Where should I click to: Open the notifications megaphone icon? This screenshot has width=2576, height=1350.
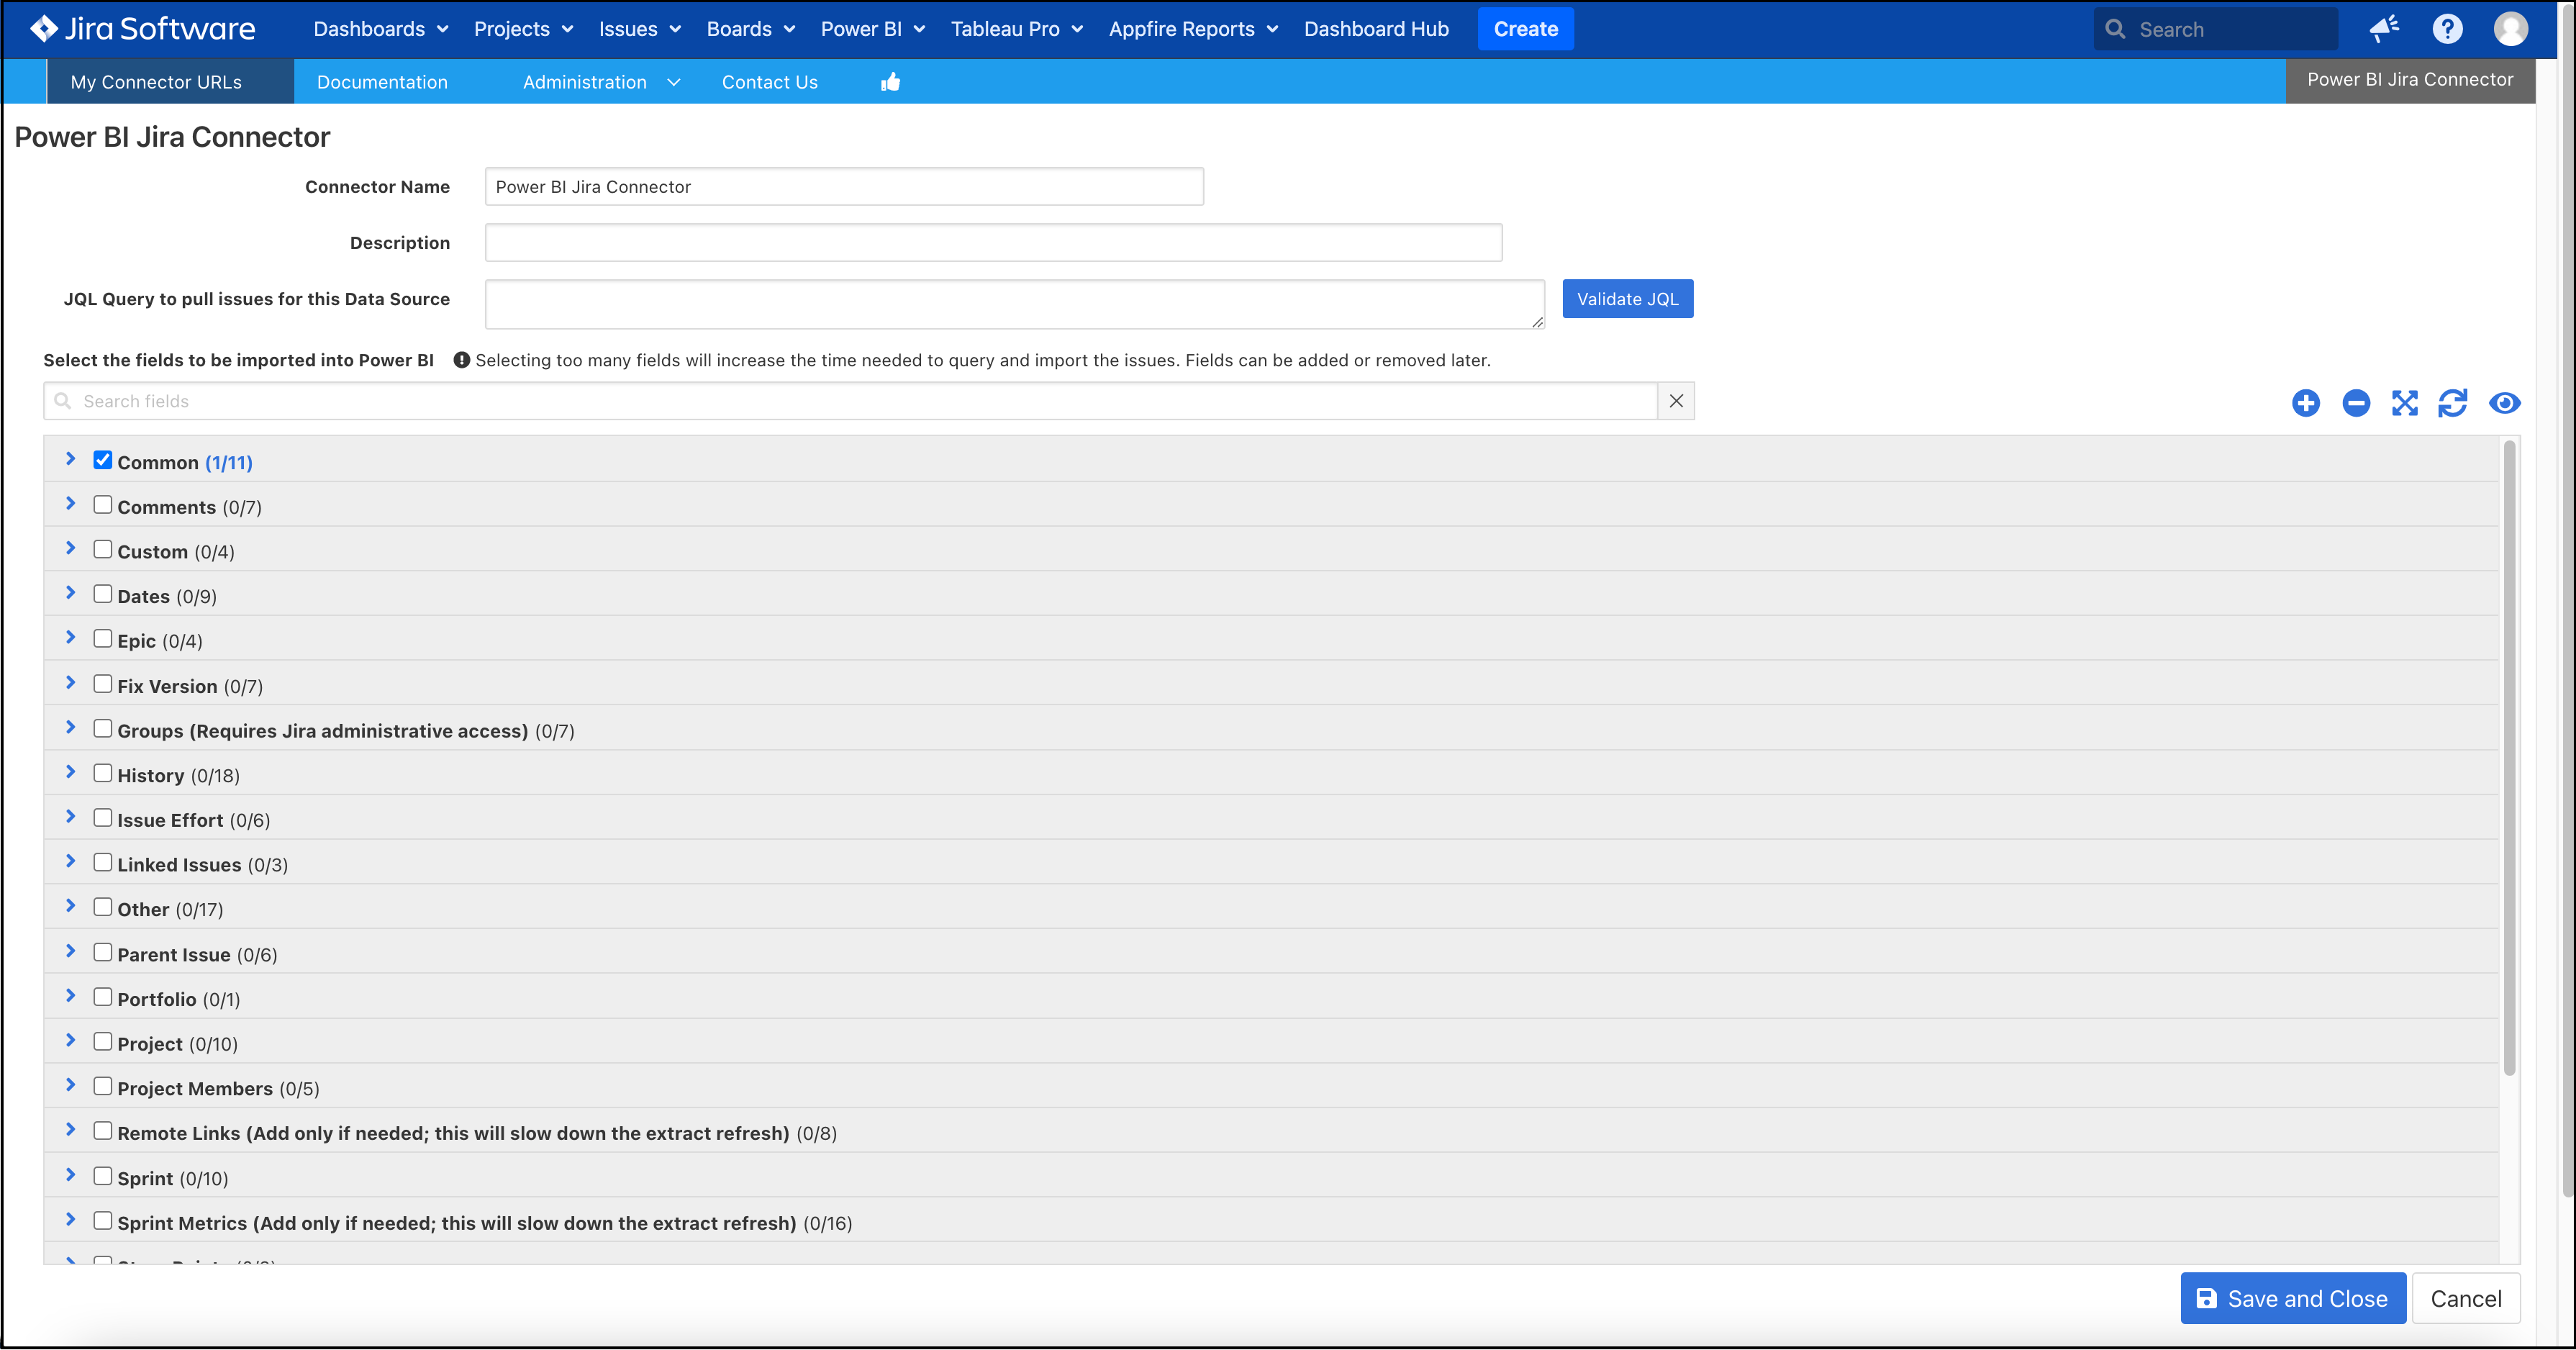pos(2384,29)
